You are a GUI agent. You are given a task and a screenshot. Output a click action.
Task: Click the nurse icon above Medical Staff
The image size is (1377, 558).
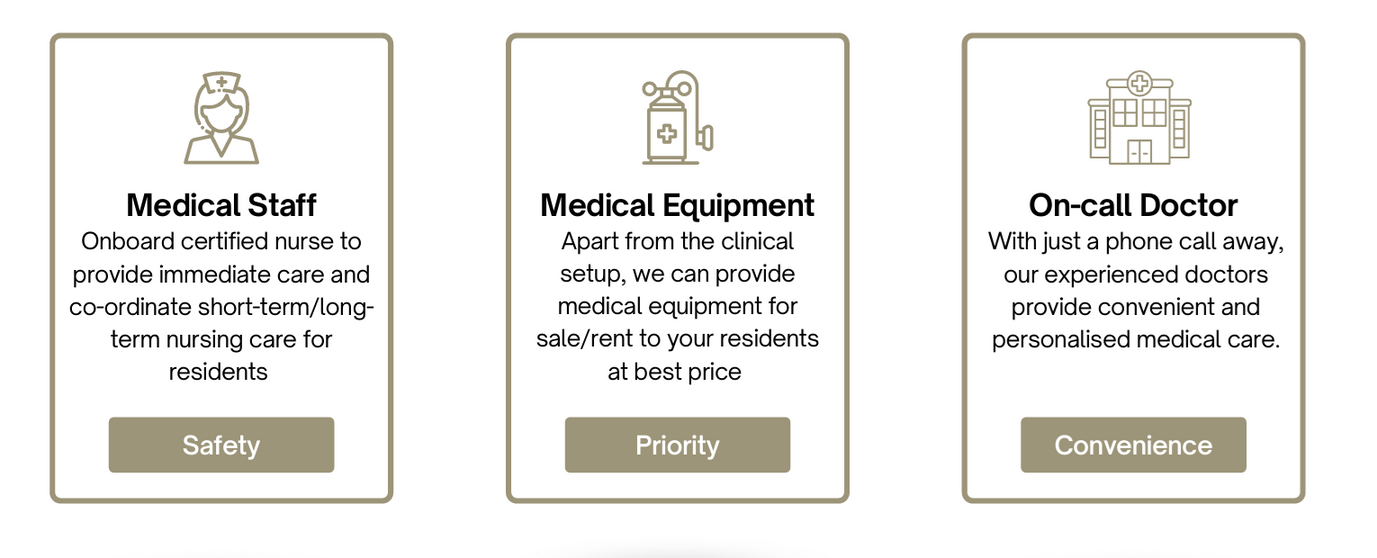[x=221, y=117]
